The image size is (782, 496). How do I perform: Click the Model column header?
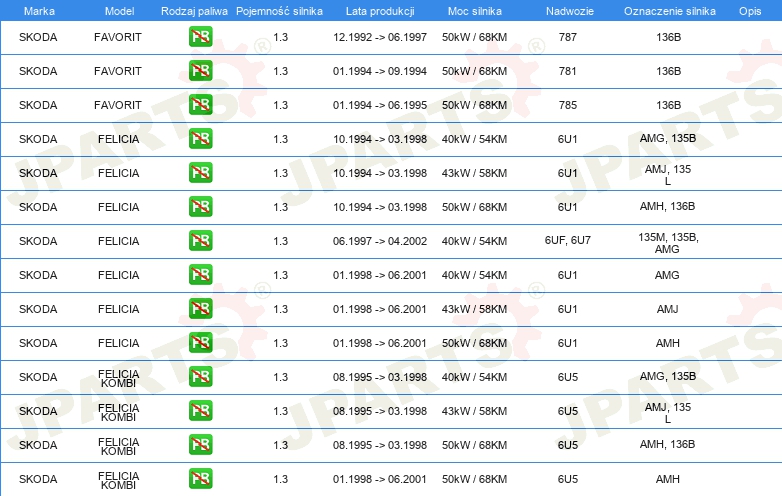(x=119, y=11)
